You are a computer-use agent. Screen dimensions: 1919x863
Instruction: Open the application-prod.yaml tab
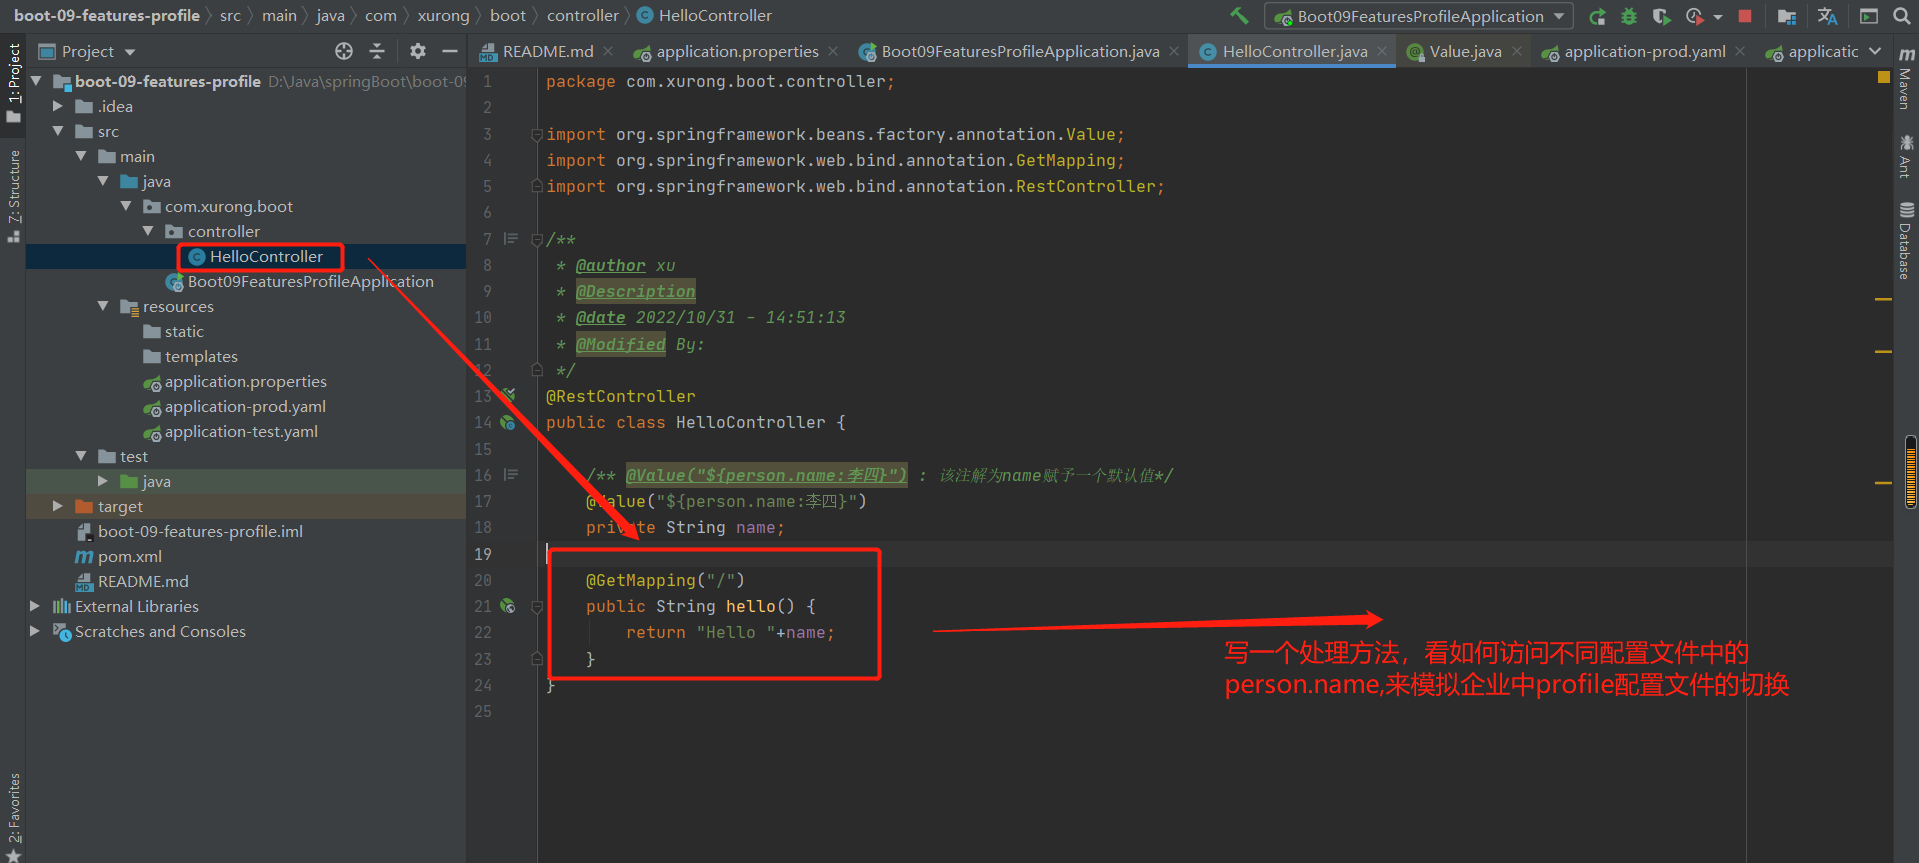[1644, 51]
